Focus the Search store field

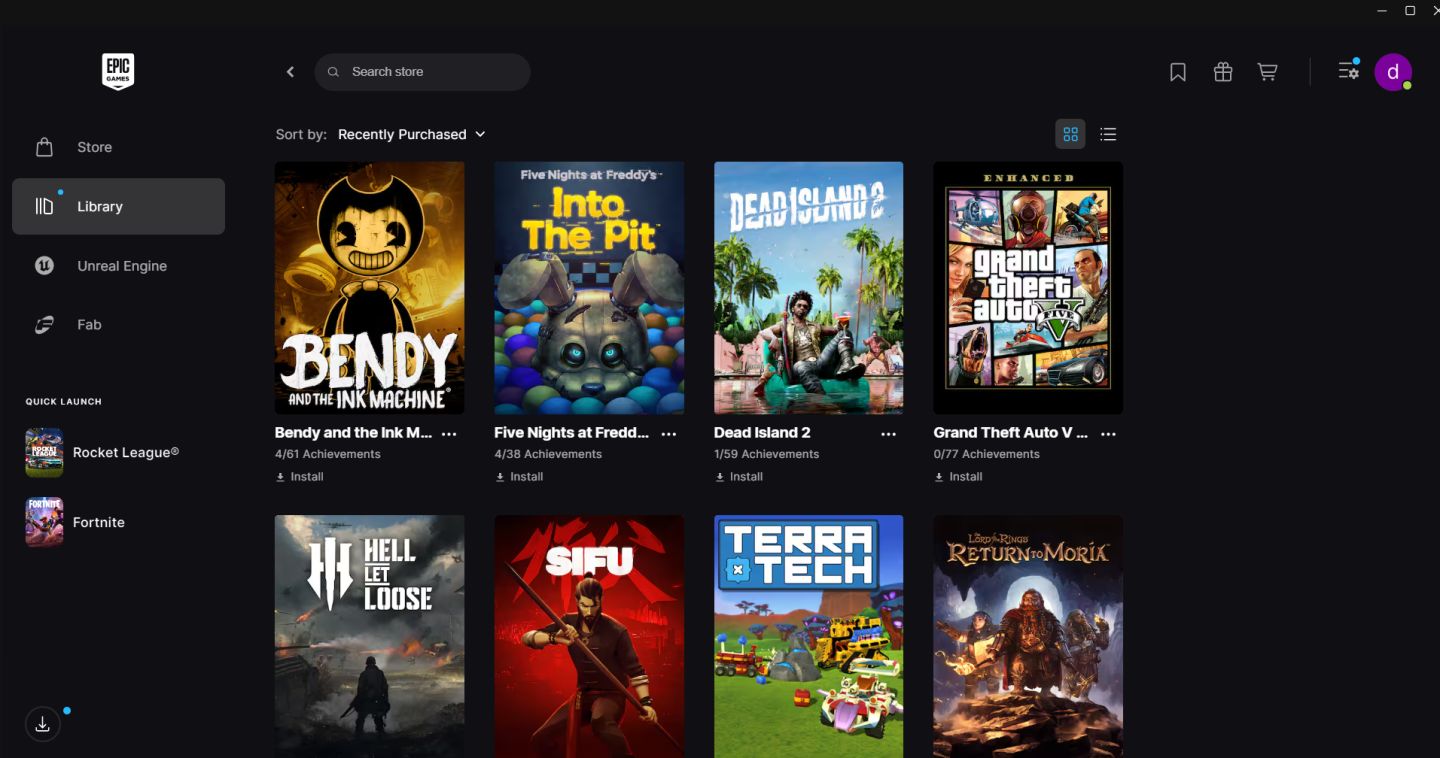click(x=422, y=72)
